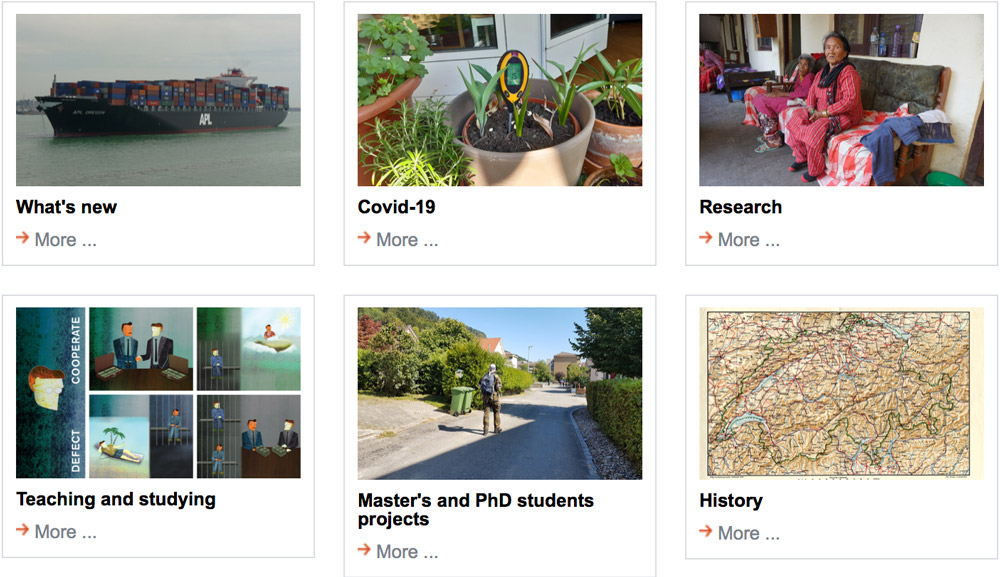Viewport: 1000px width, 577px height.
Task: Follow the "More ..." link for Covid-19
Action: (407, 240)
